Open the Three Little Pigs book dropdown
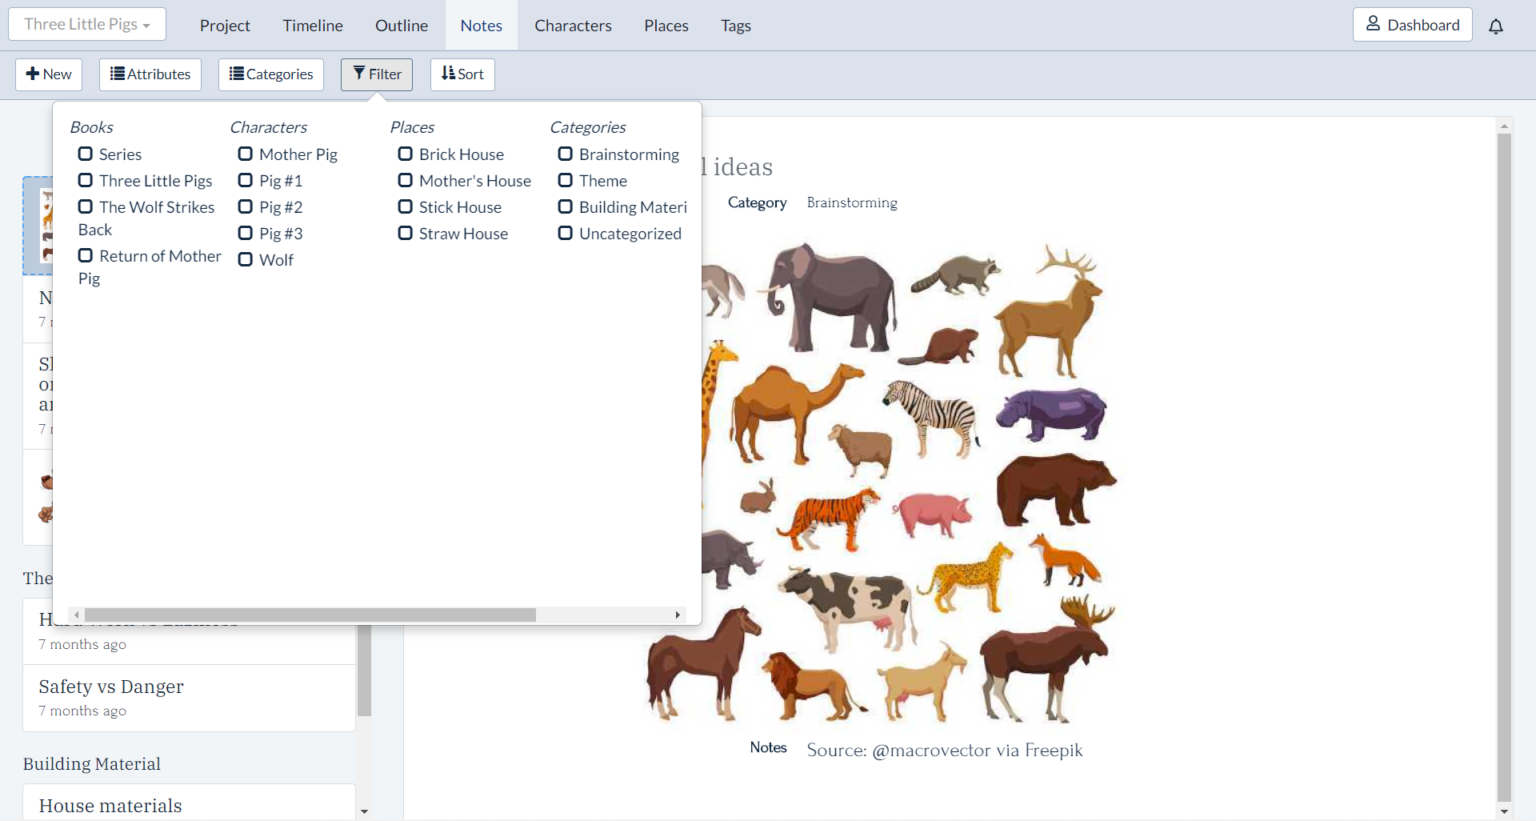 pos(87,24)
